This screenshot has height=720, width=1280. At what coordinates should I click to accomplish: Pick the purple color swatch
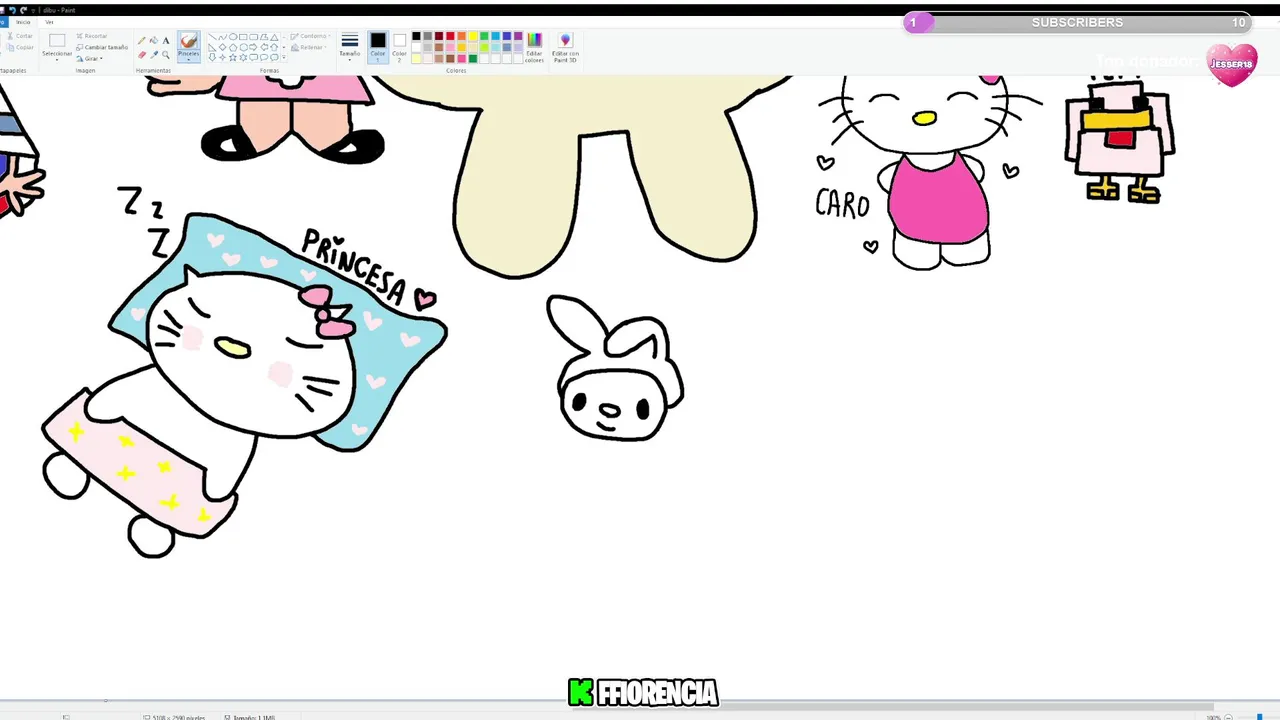pos(518,36)
